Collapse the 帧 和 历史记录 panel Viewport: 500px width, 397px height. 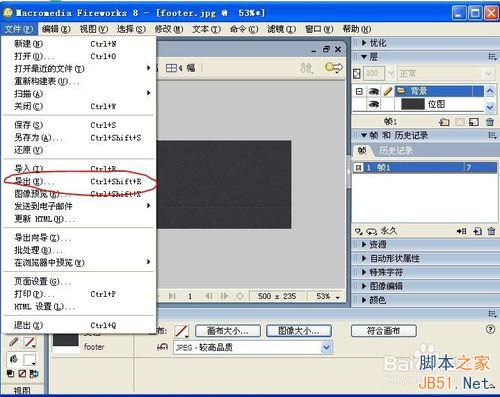(x=364, y=135)
